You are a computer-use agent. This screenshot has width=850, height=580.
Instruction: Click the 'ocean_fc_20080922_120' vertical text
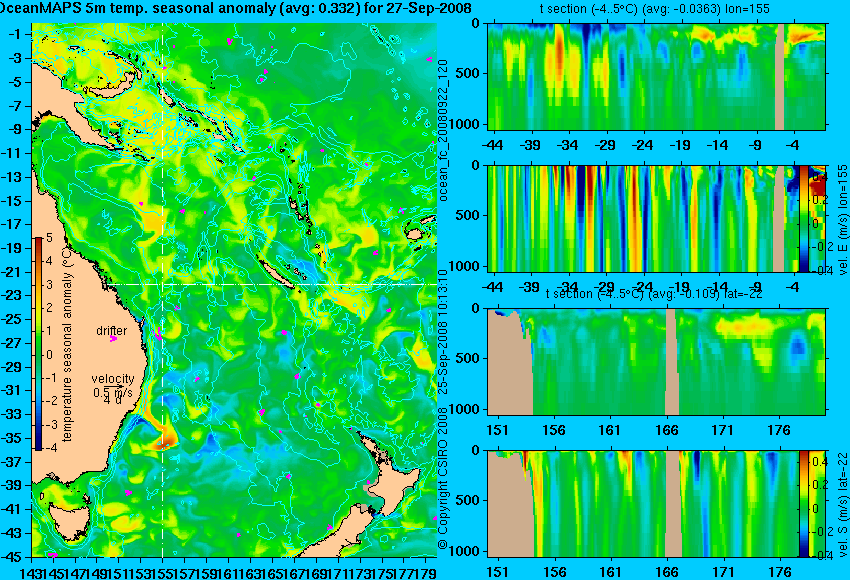(443, 131)
